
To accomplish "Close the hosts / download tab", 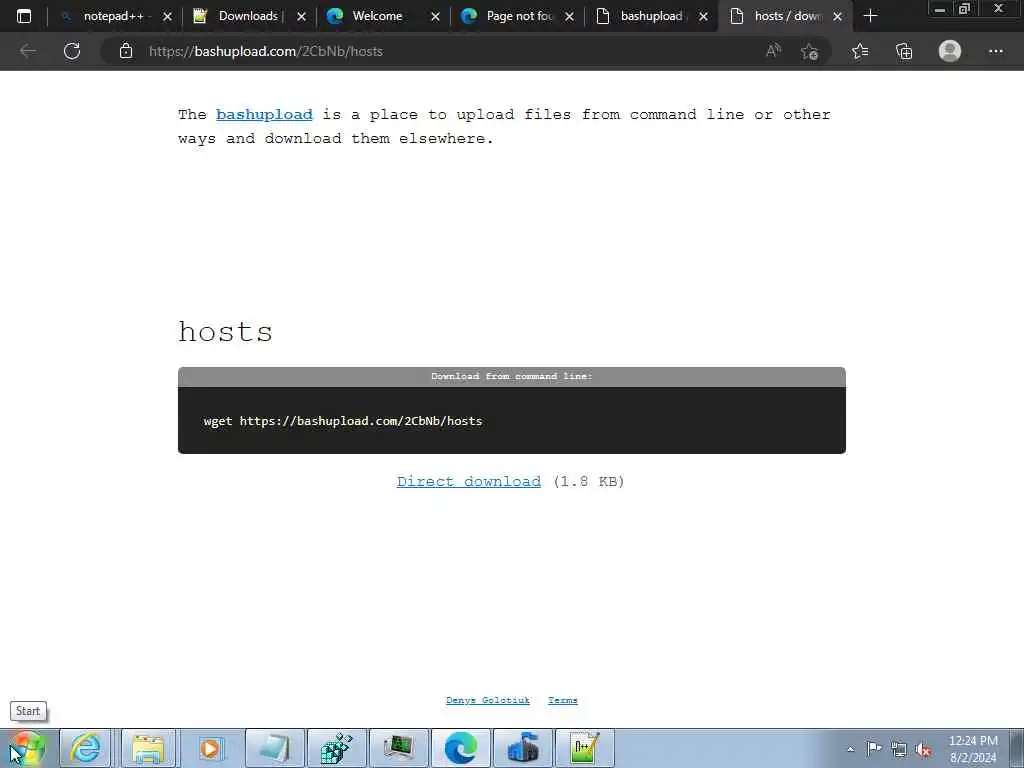I will pyautogui.click(x=838, y=16).
